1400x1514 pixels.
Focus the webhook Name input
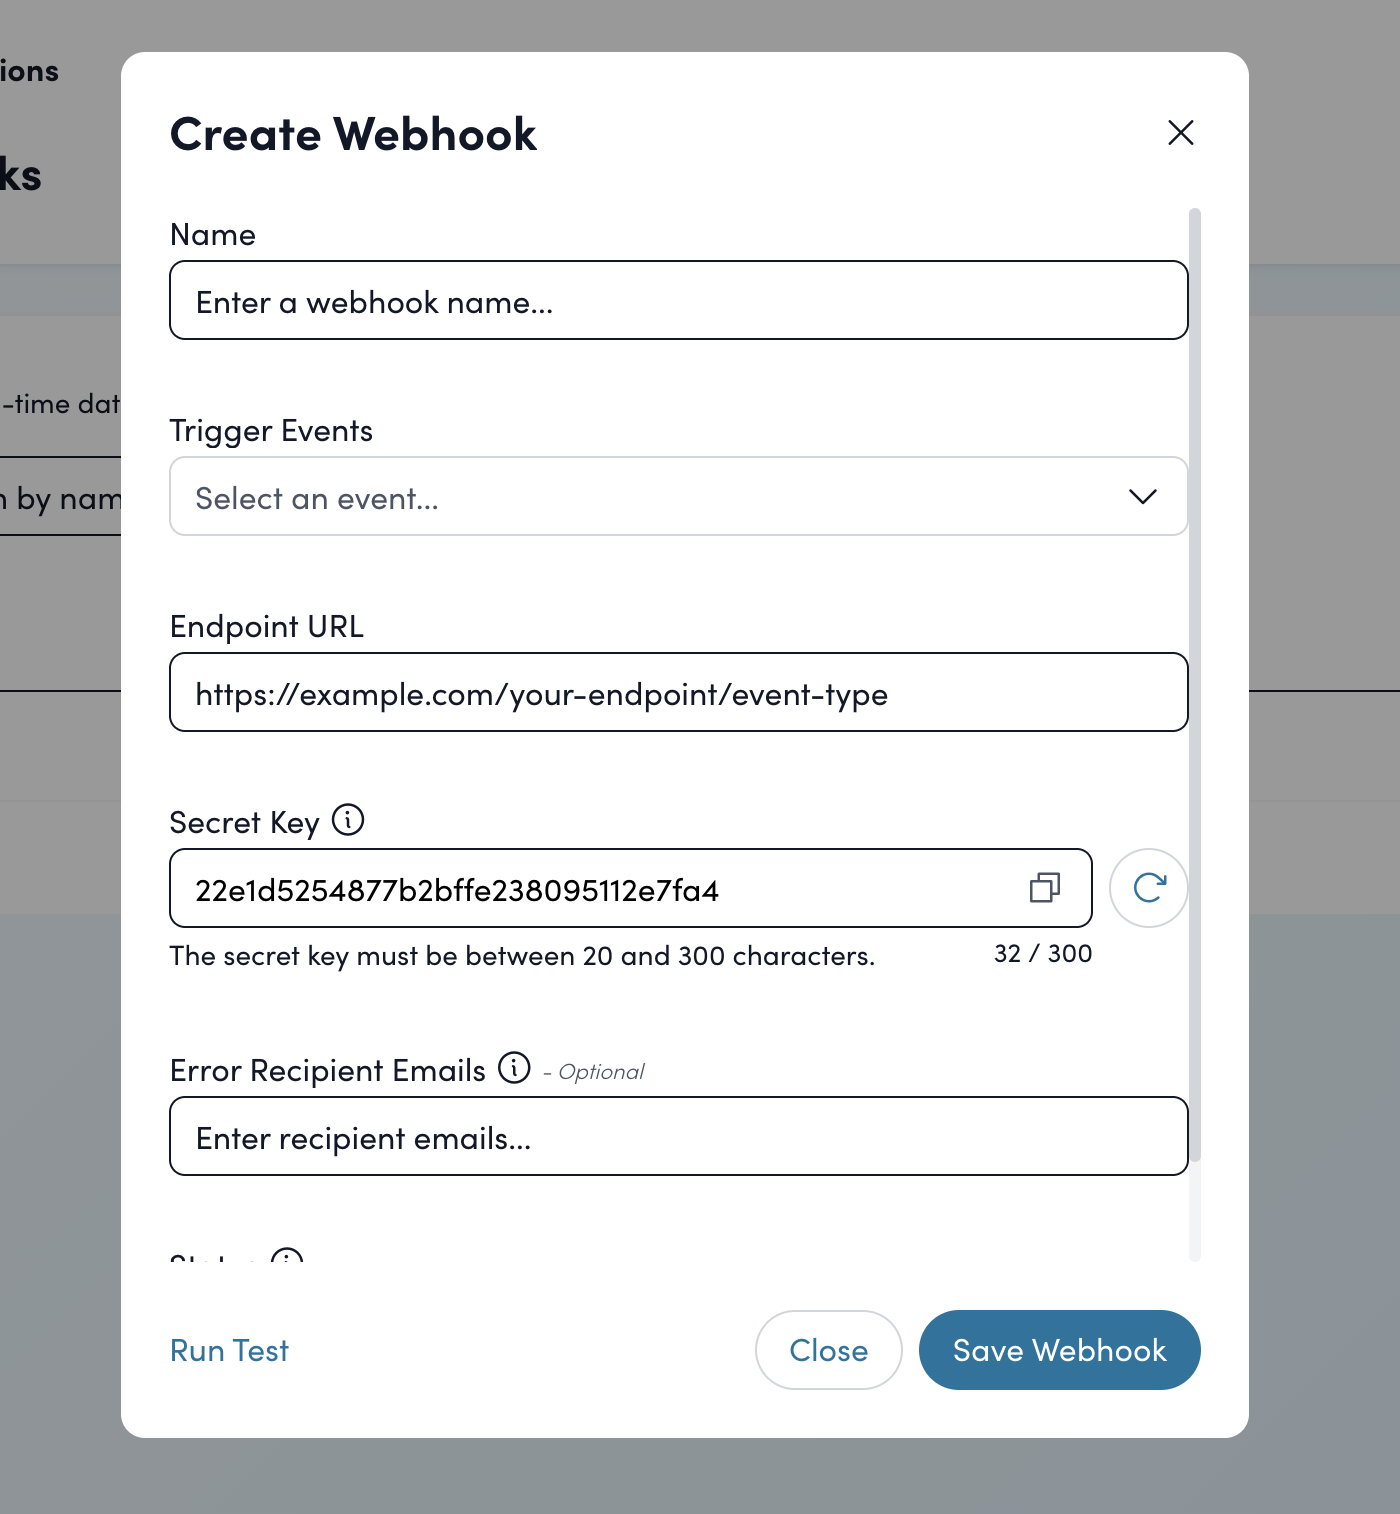(678, 300)
